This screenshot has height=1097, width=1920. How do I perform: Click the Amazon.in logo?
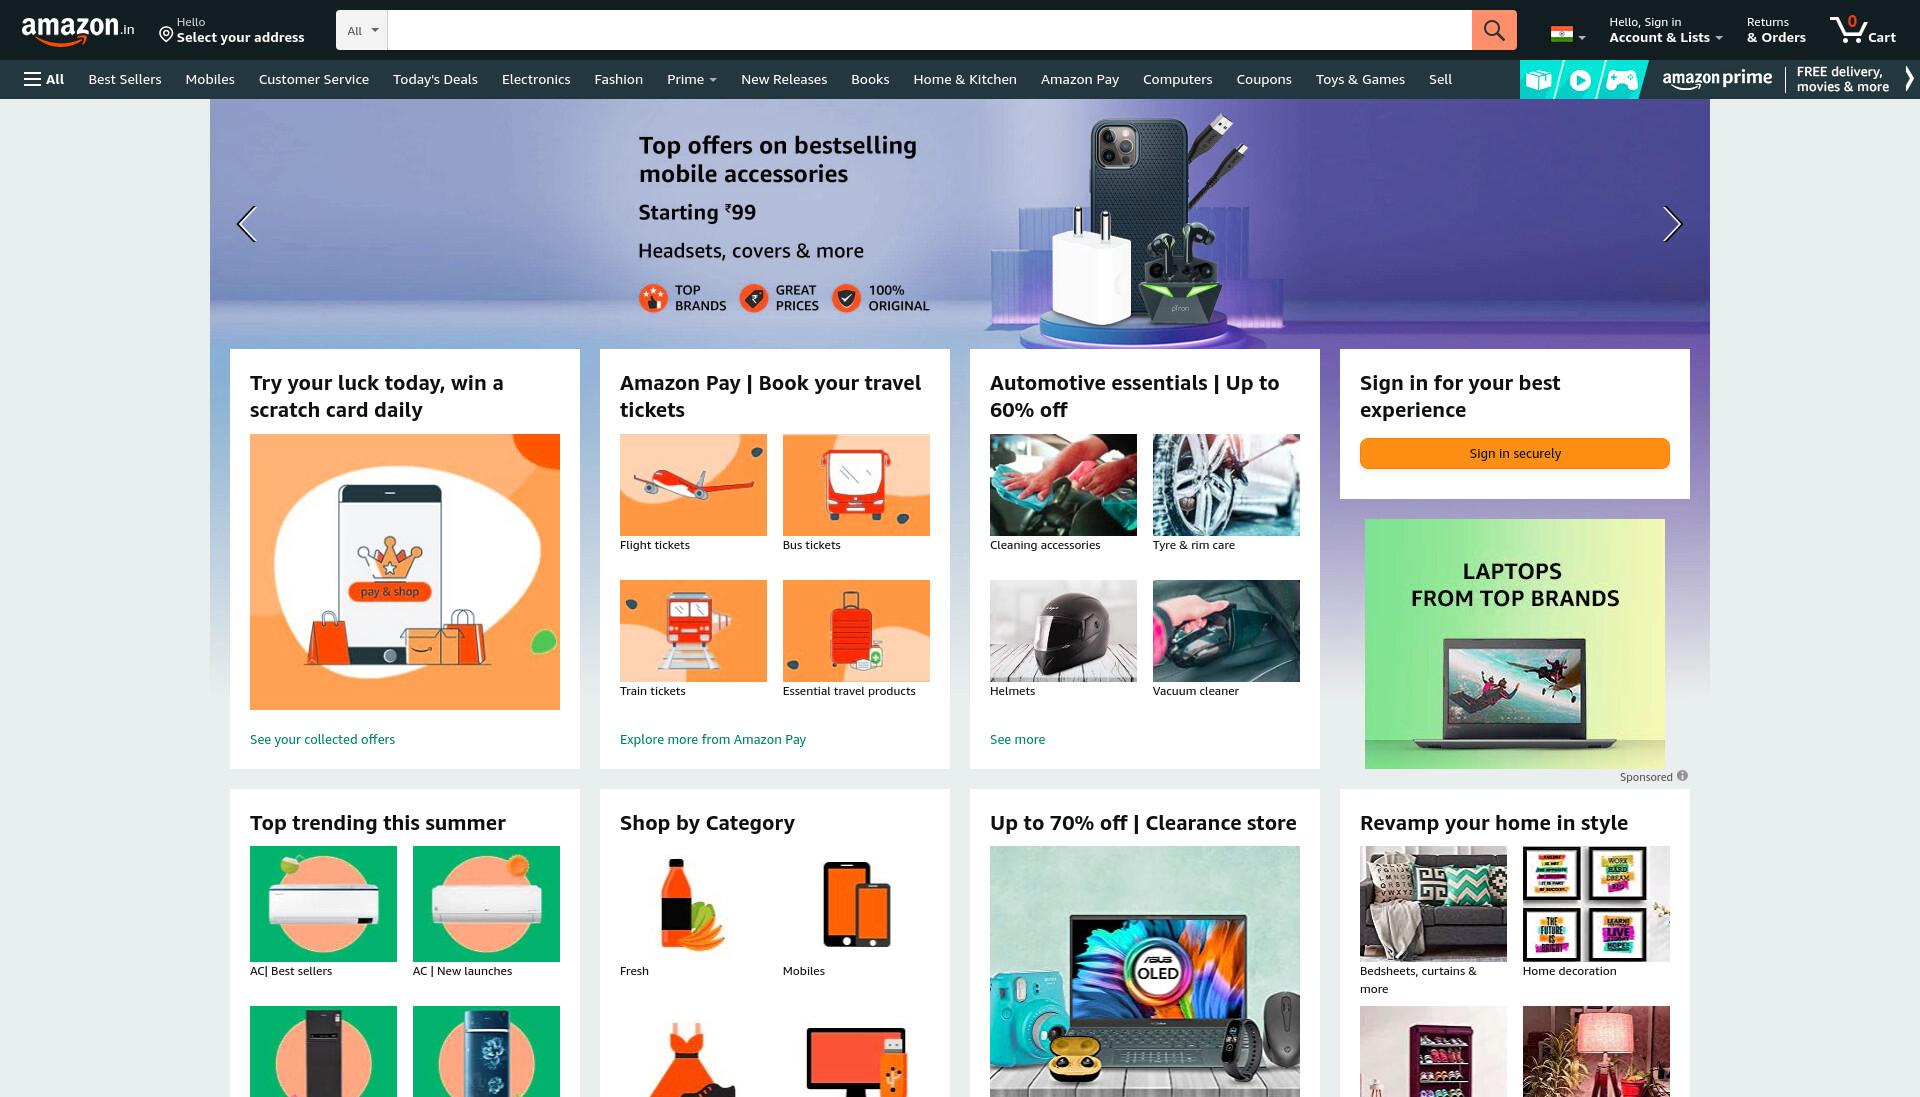pyautogui.click(x=78, y=30)
